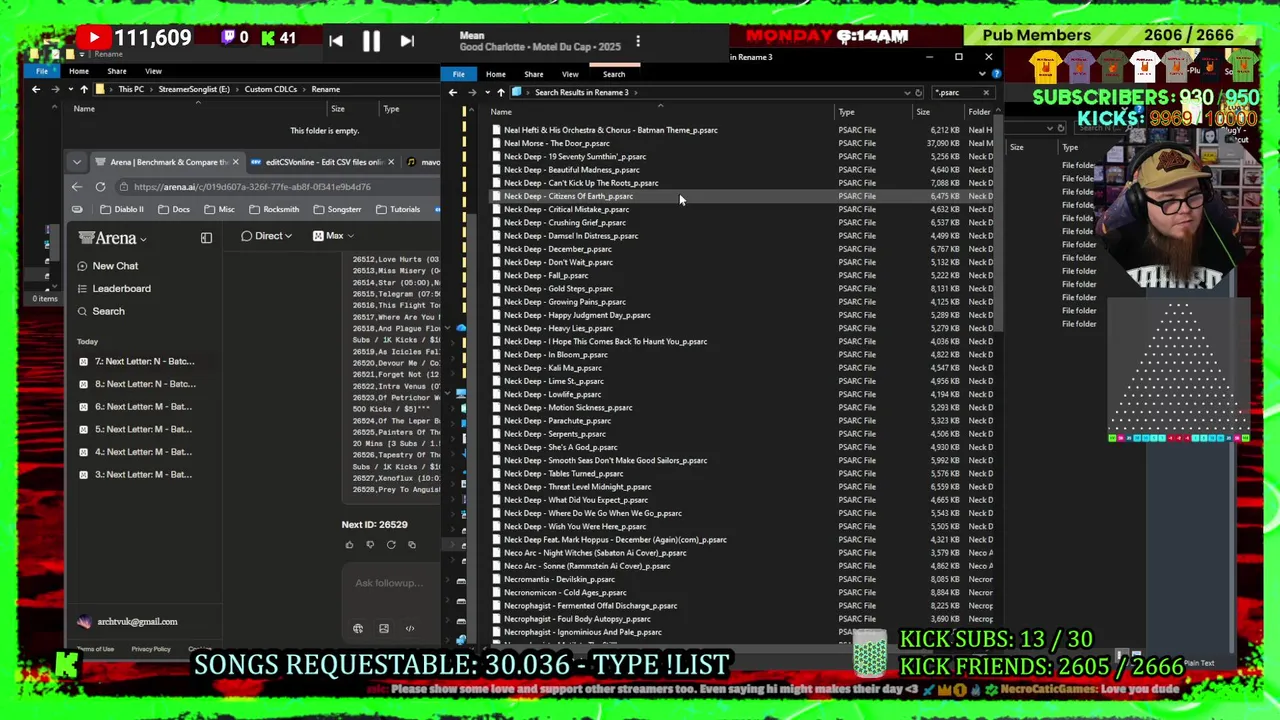Open Share tab in Search Results window
The height and width of the screenshot is (720, 1280).
[x=533, y=74]
